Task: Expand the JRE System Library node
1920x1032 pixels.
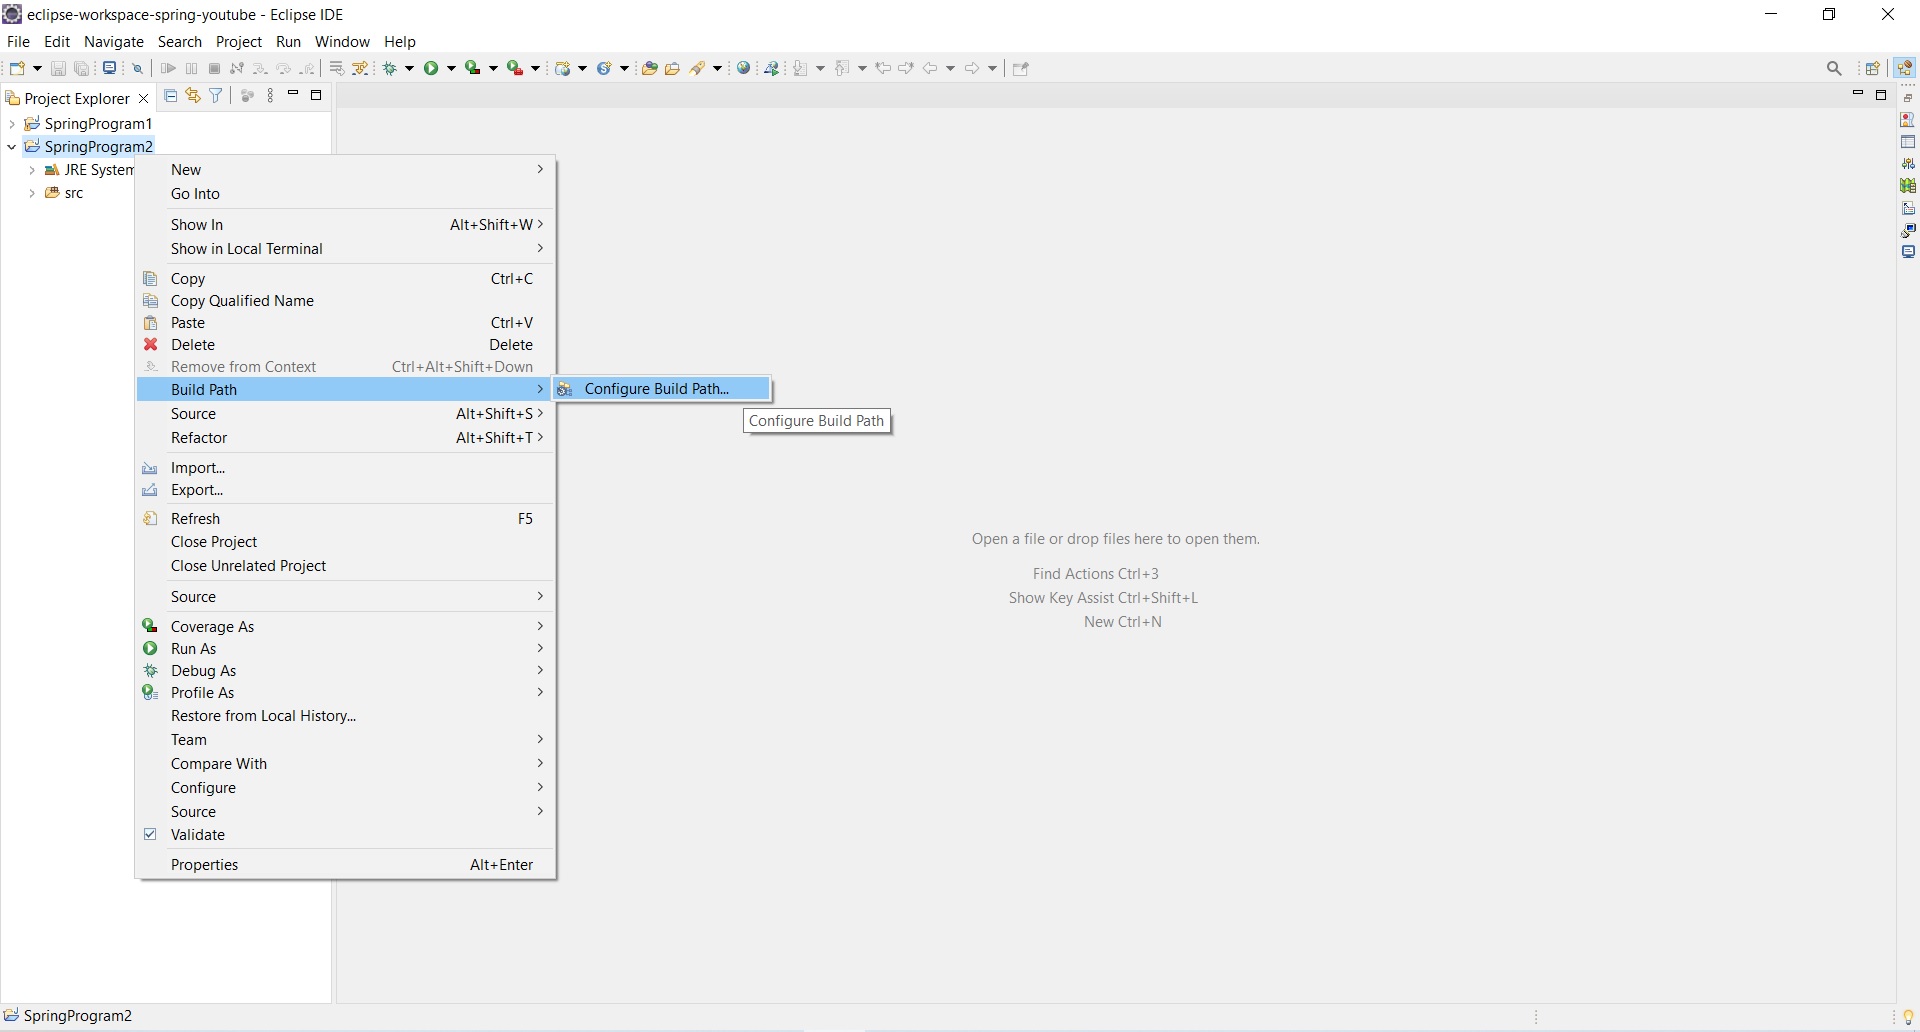Action: click(x=32, y=171)
